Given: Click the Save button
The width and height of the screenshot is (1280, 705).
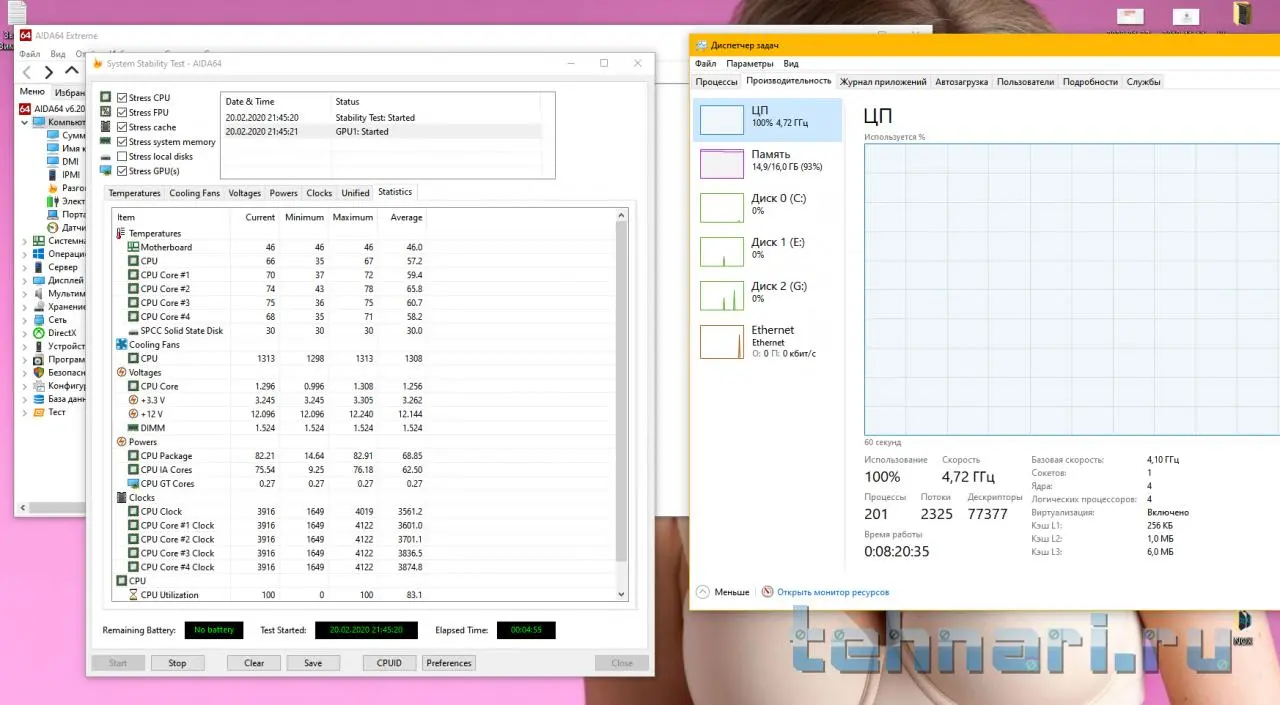Looking at the screenshot, I should pos(313,663).
